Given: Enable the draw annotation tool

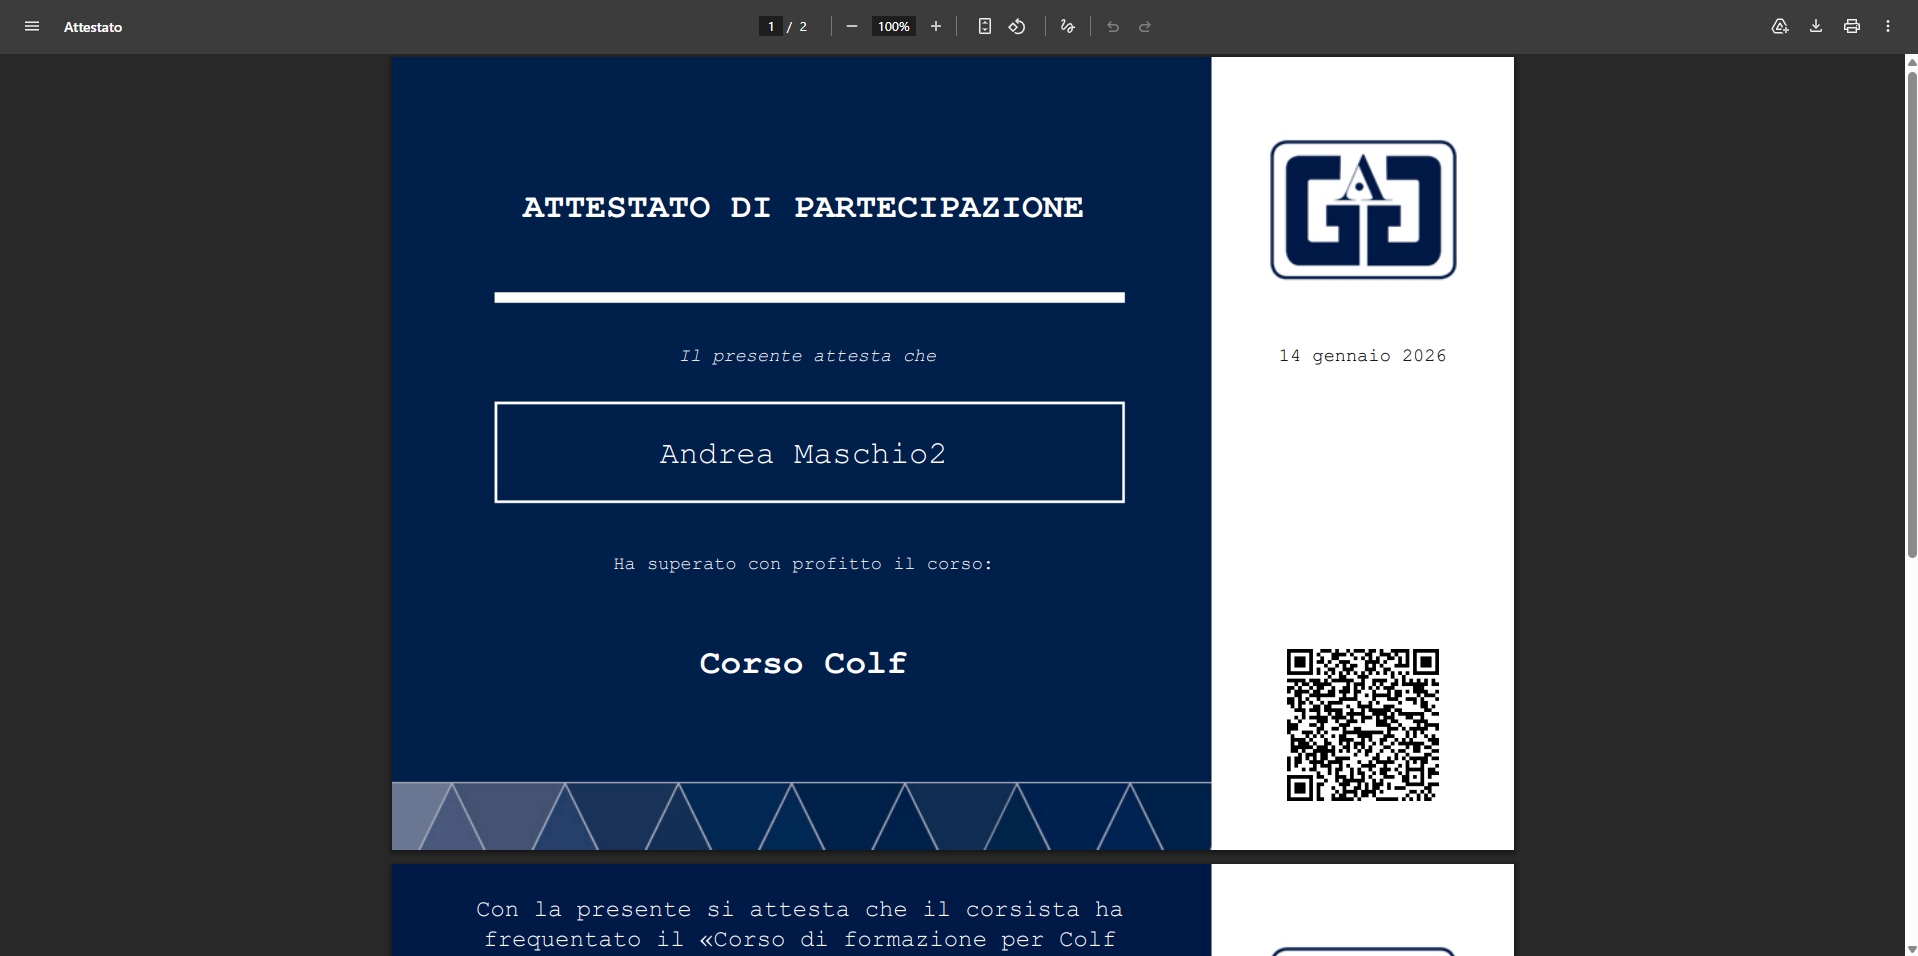Looking at the screenshot, I should click(1068, 27).
